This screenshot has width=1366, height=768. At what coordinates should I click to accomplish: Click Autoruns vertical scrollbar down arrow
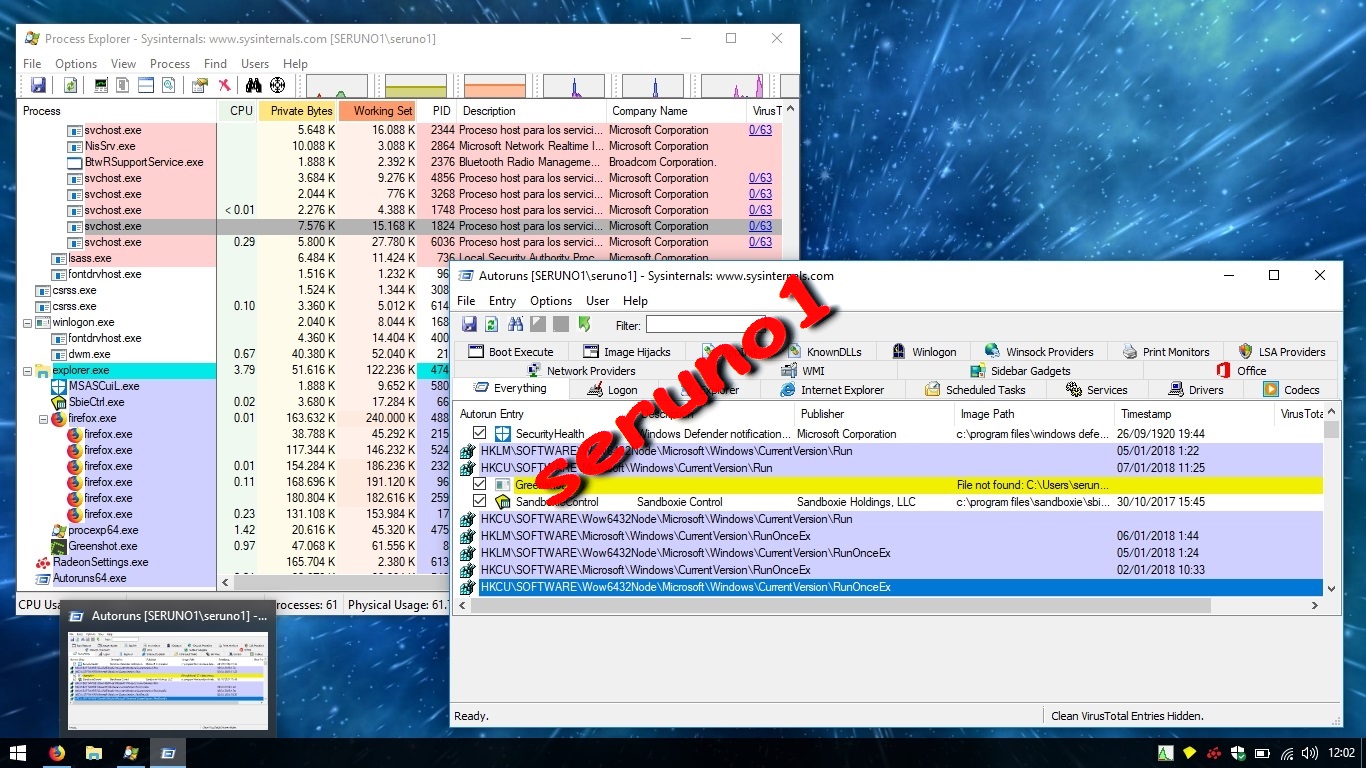click(1331, 589)
